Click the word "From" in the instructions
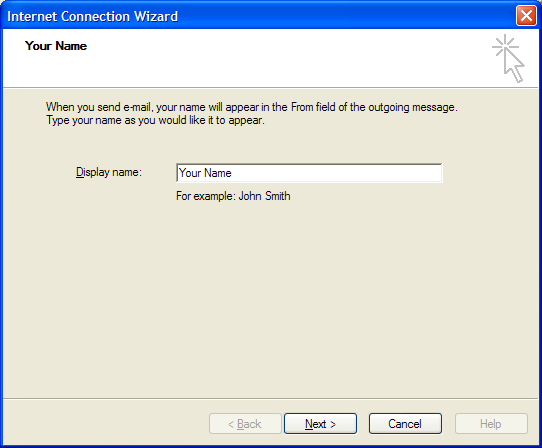This screenshot has height=448, width=542. pyautogui.click(x=302, y=107)
